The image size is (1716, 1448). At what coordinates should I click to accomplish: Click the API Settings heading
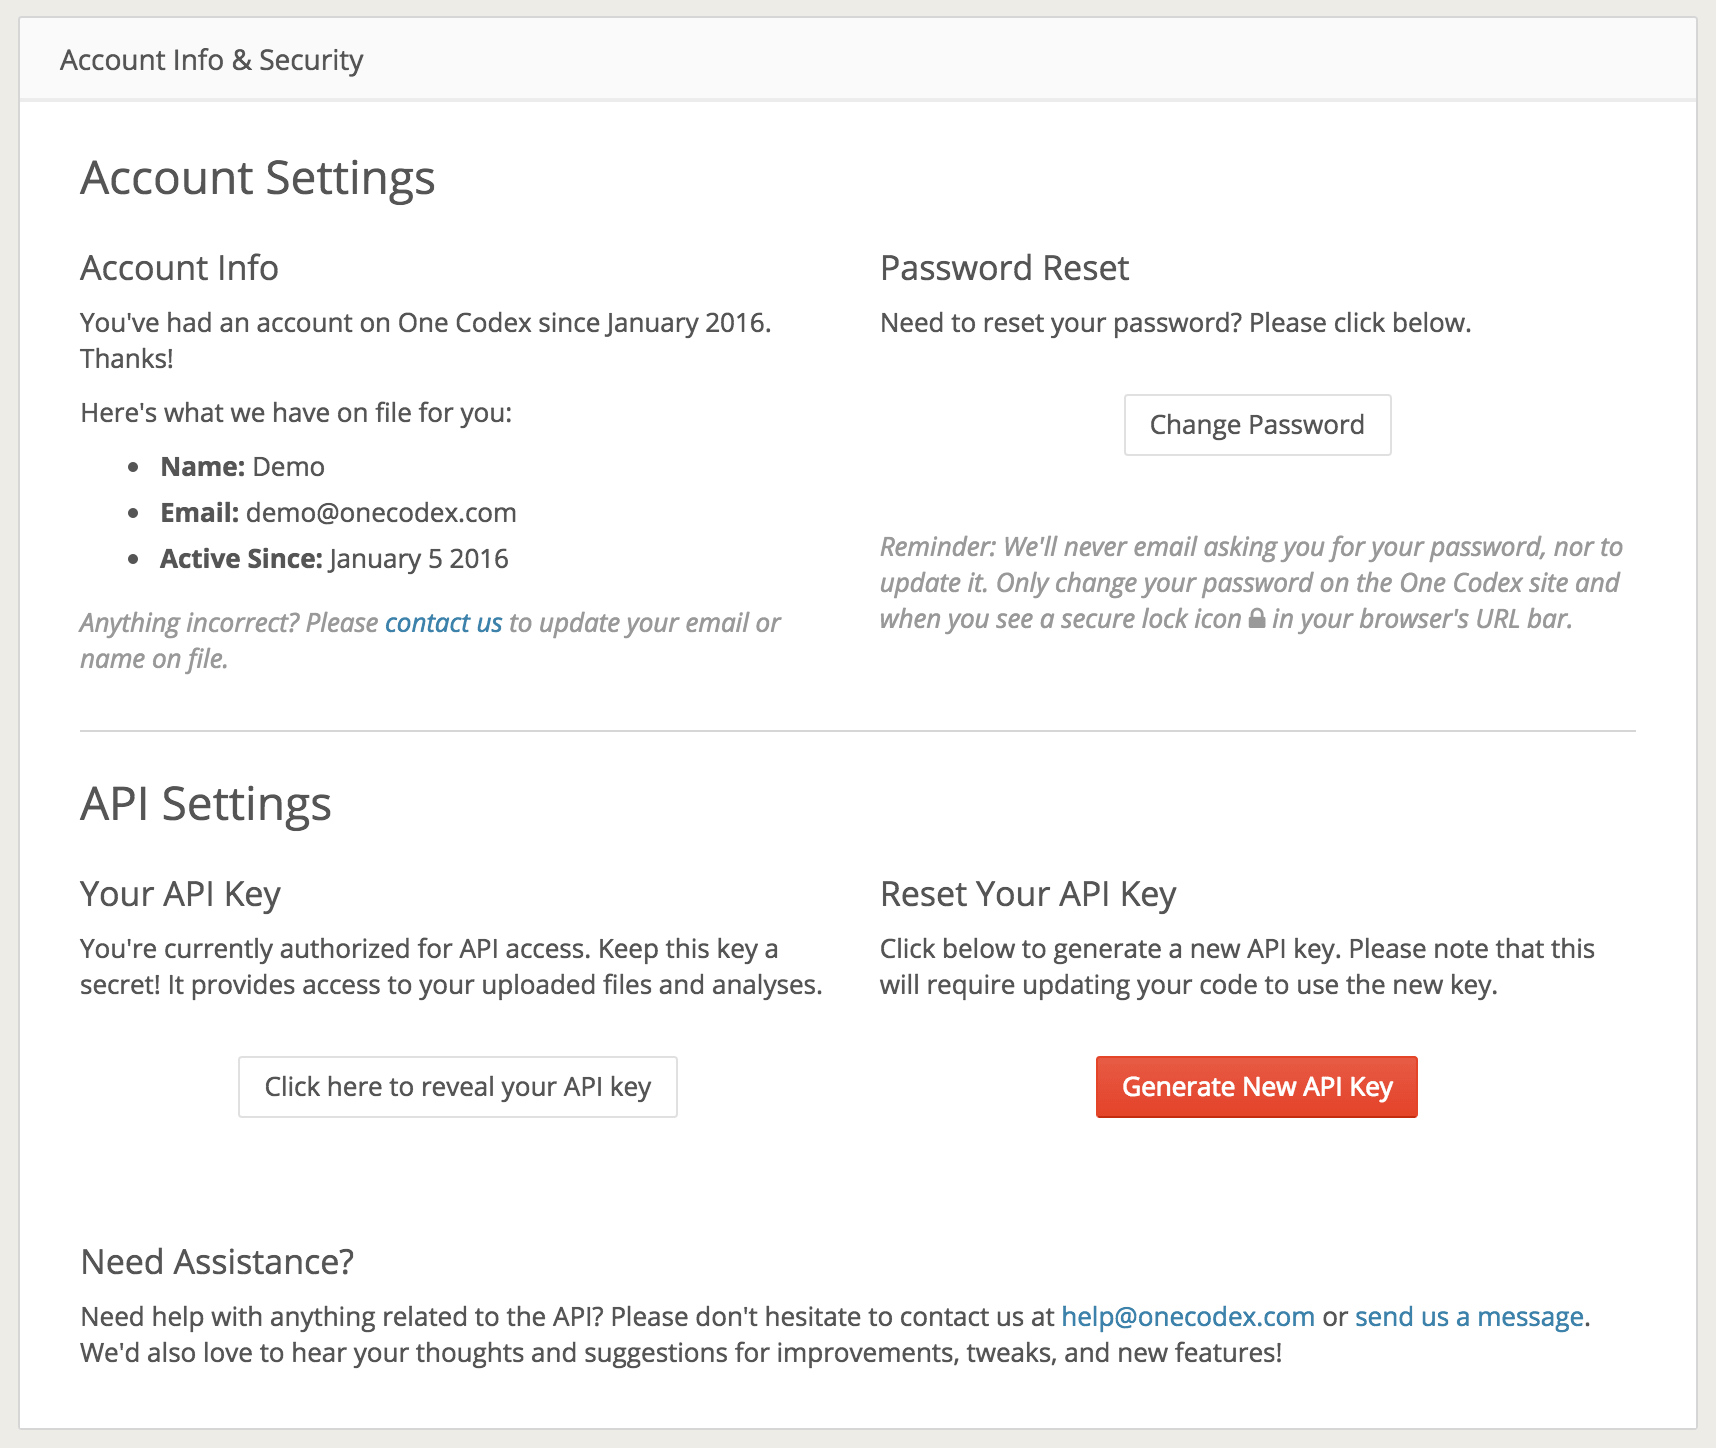pos(205,804)
